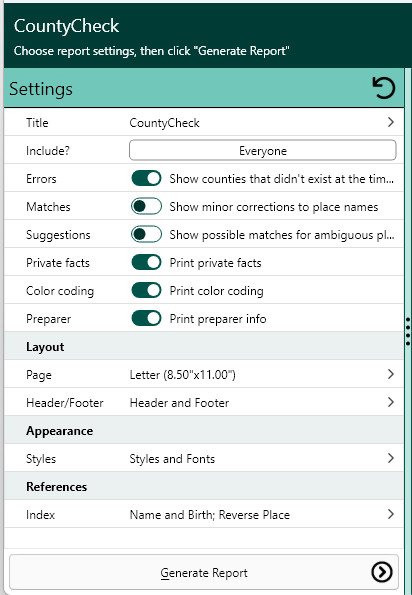Image resolution: width=412 pixels, height=595 pixels.
Task: Click the arrow icon on Generate Report
Action: 382,572
